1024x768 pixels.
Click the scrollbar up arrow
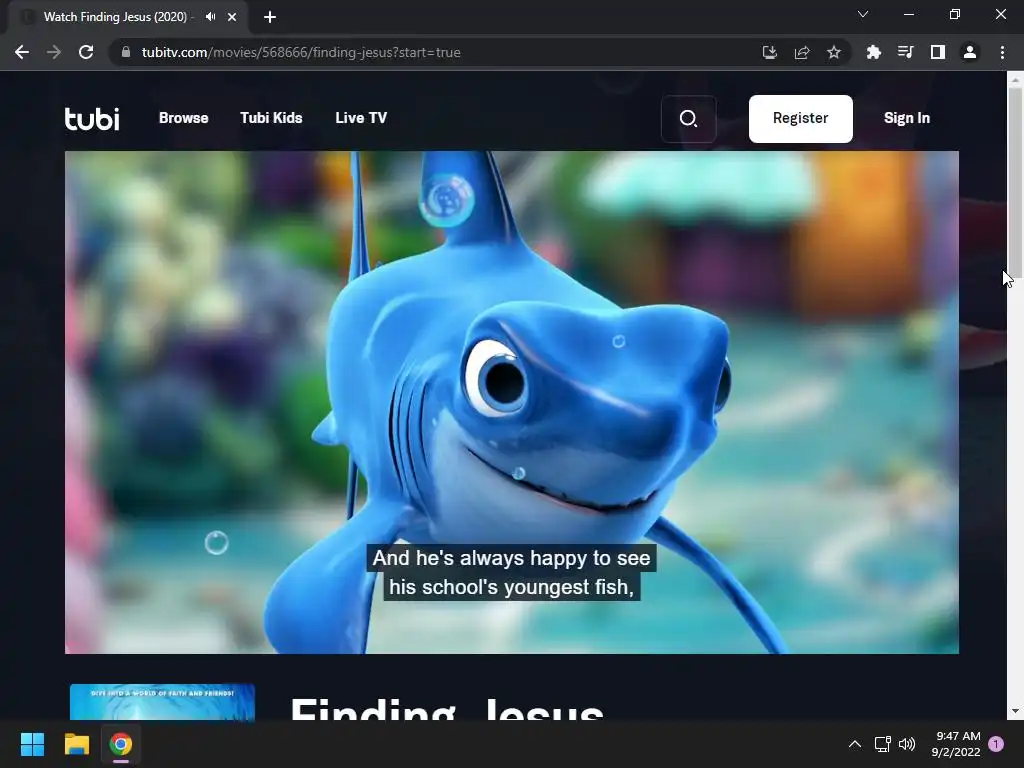tap(1015, 80)
